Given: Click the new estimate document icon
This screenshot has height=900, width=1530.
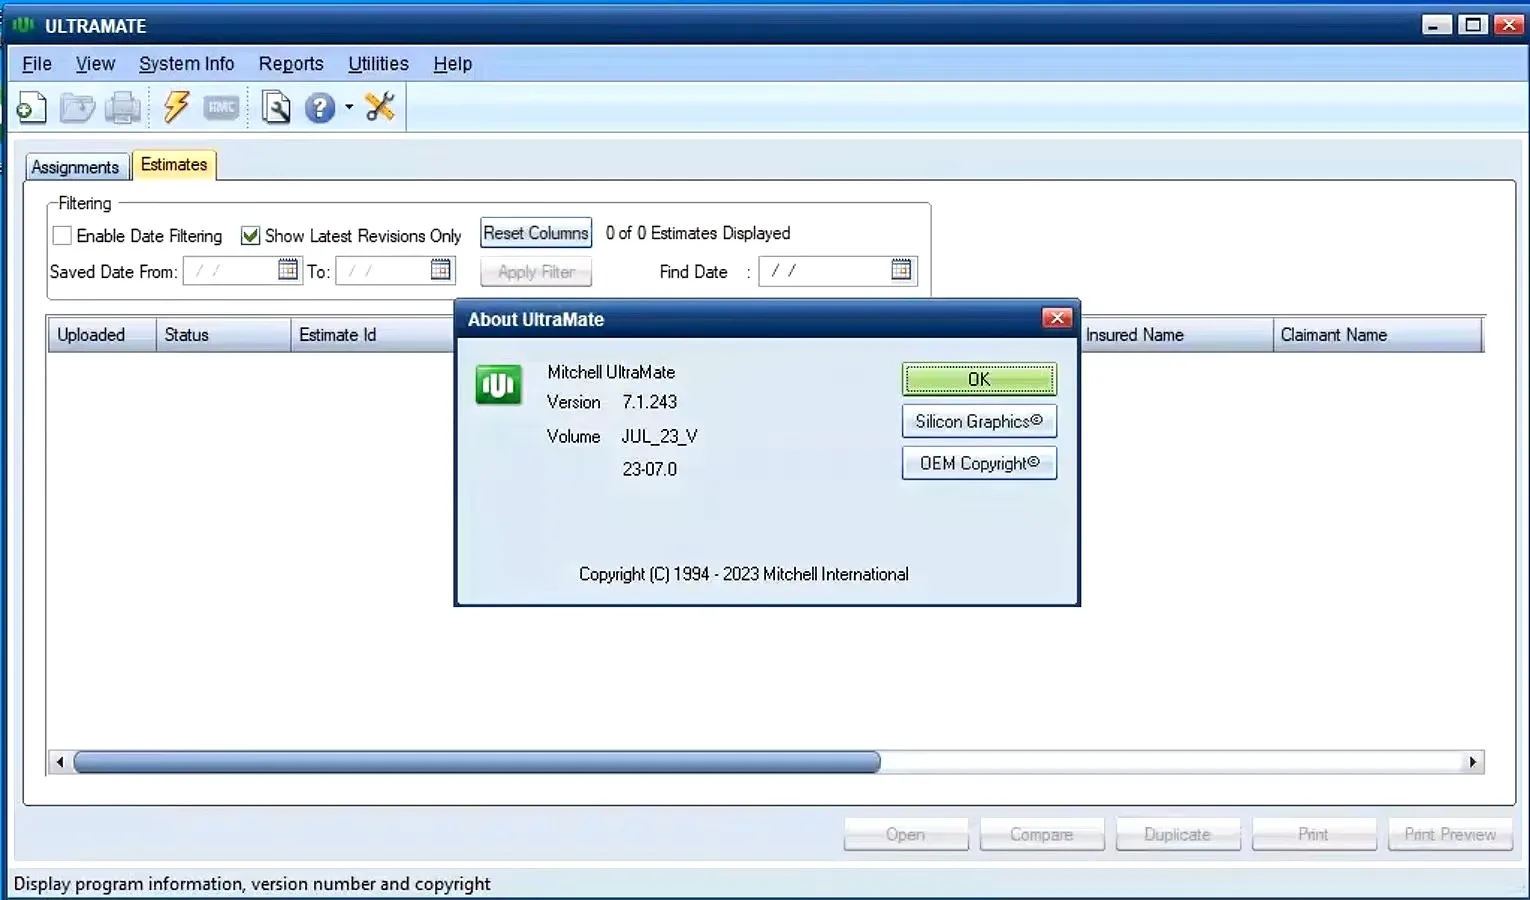Looking at the screenshot, I should pos(31,107).
